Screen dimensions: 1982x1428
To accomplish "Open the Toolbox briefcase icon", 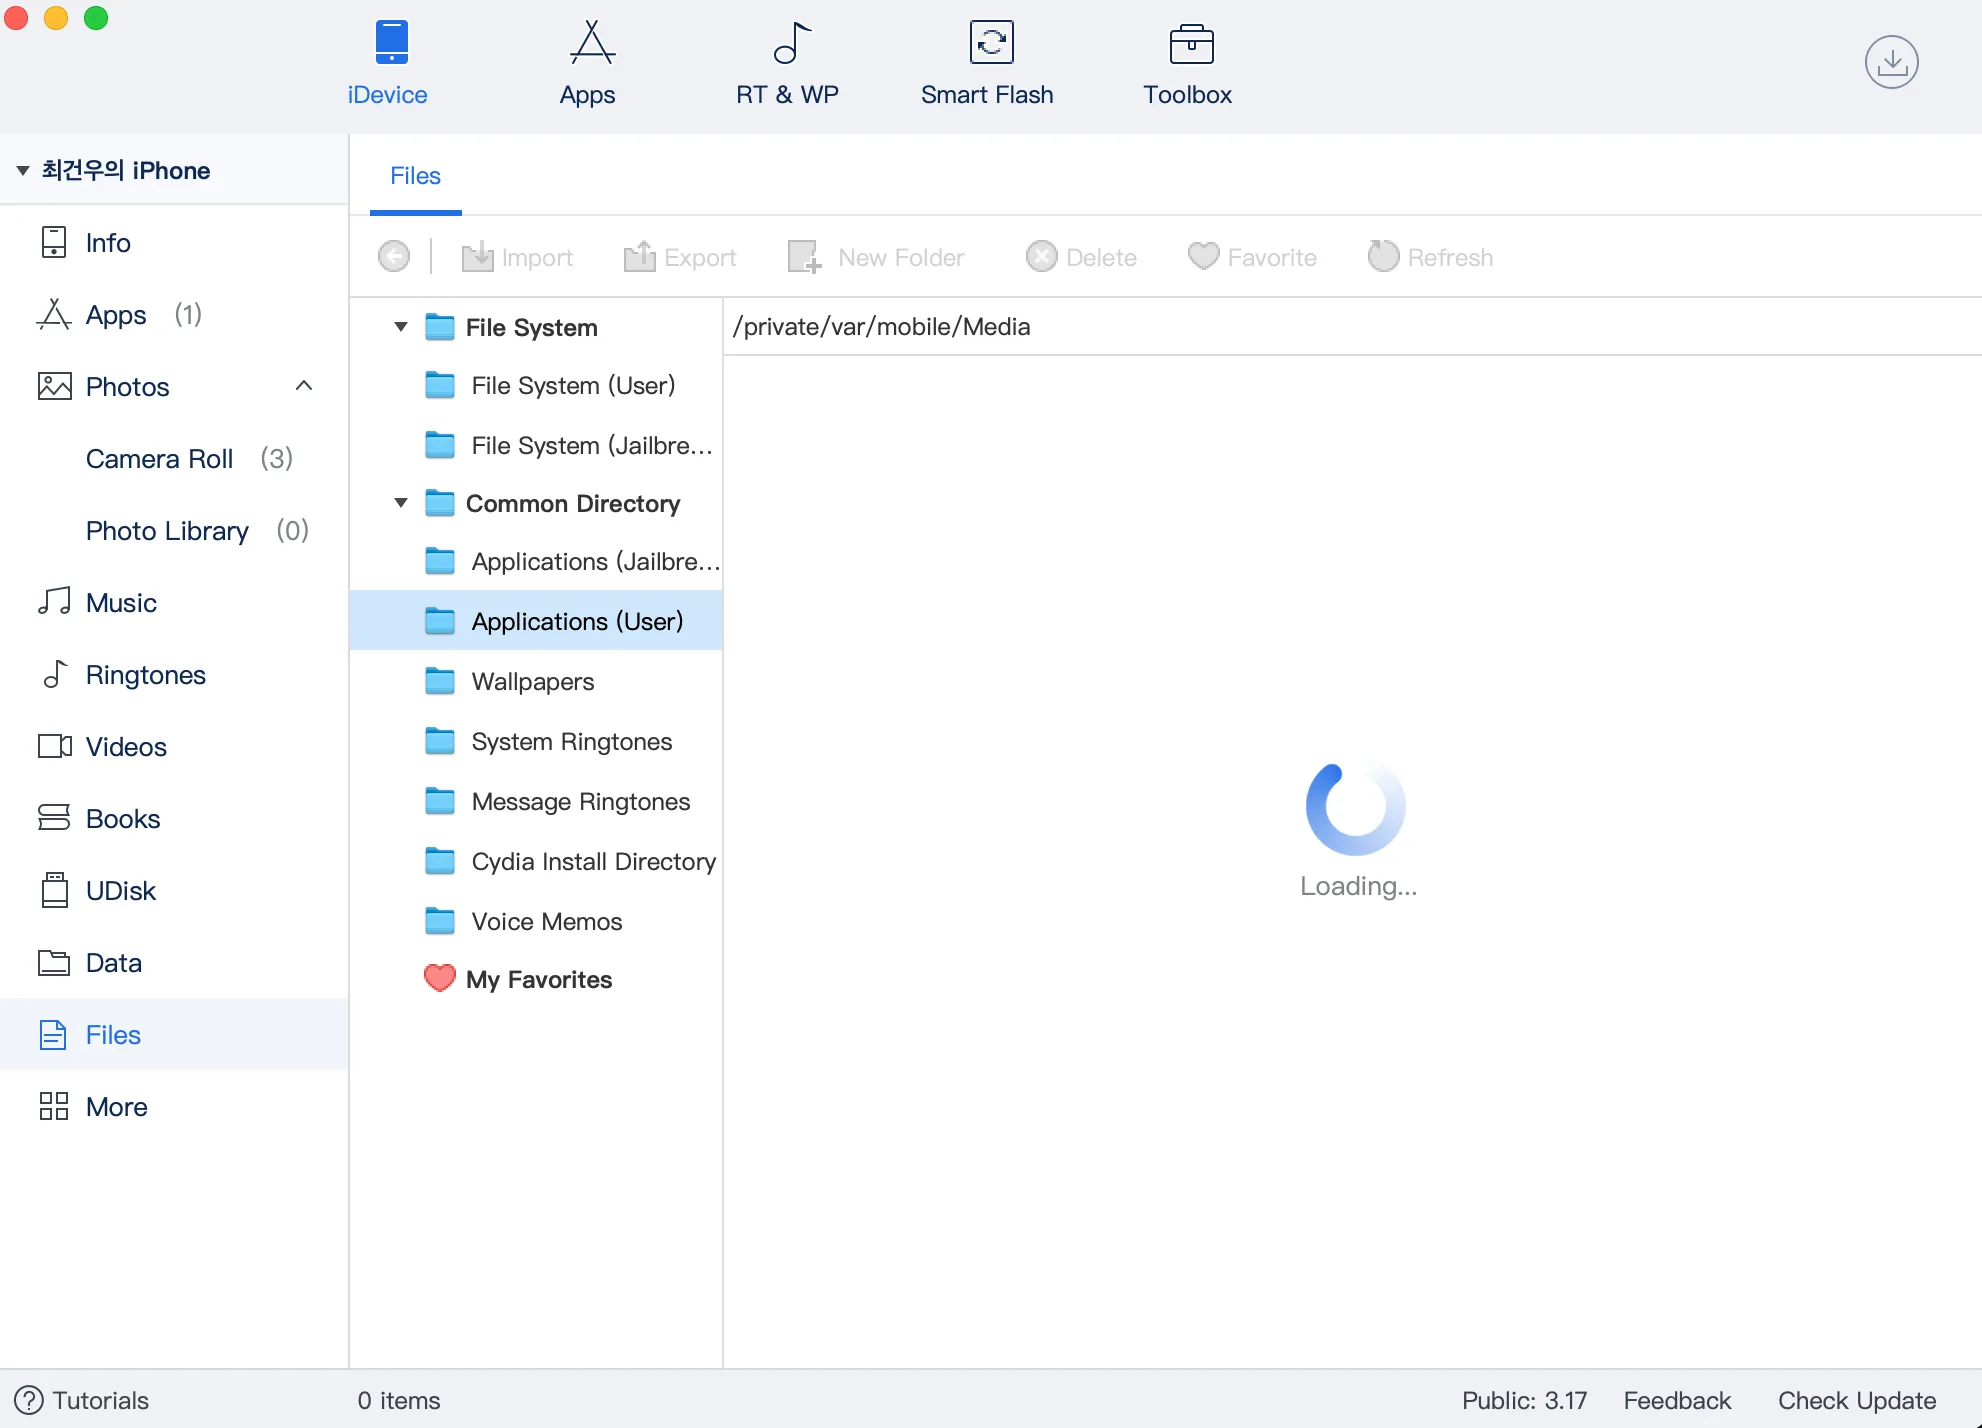I will 1191,43.
